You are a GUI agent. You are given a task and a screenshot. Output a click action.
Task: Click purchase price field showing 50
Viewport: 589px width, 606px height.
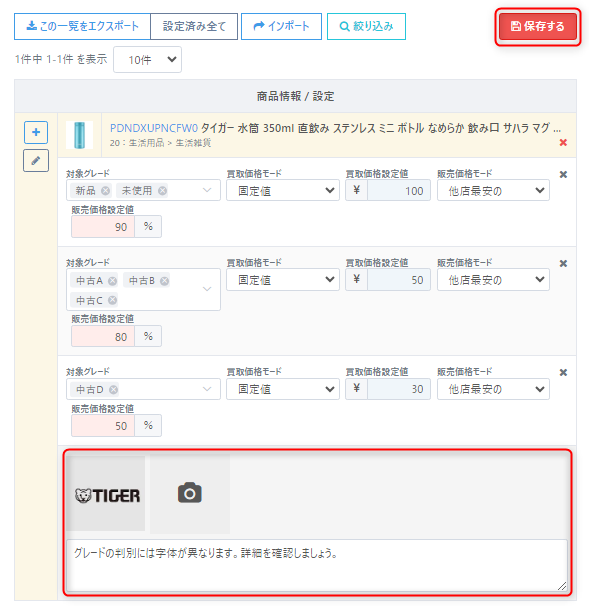(399, 279)
